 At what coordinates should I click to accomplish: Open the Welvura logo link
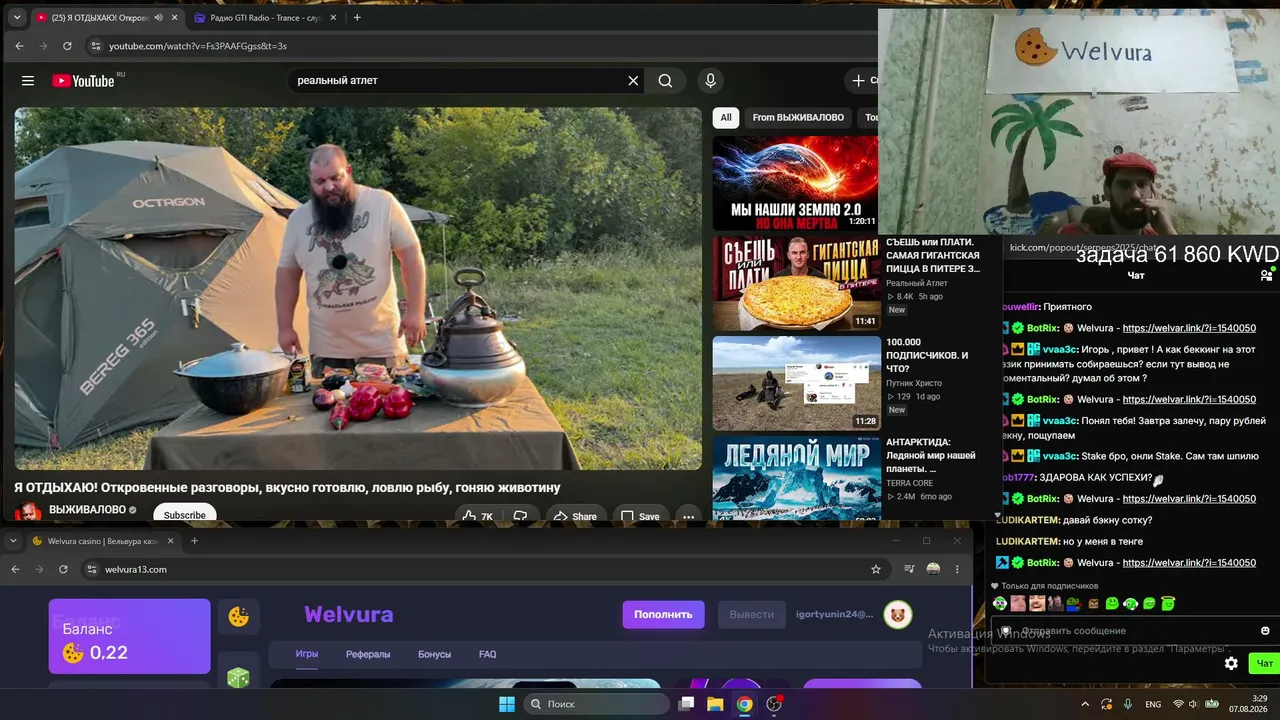(x=349, y=614)
